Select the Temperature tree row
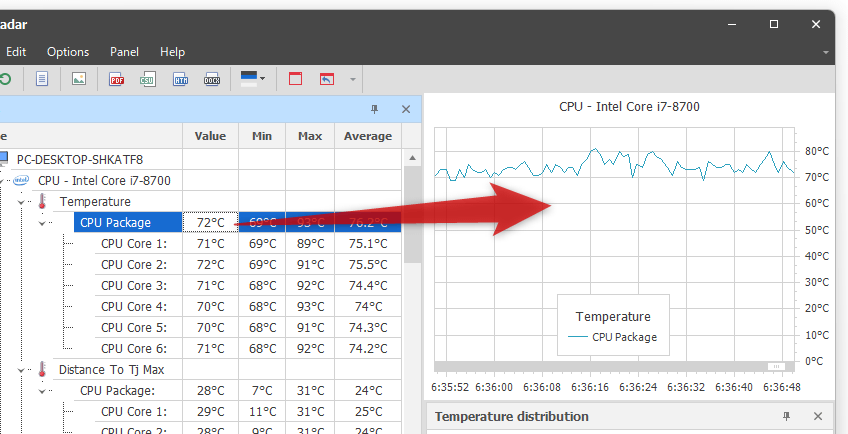 [x=95, y=201]
